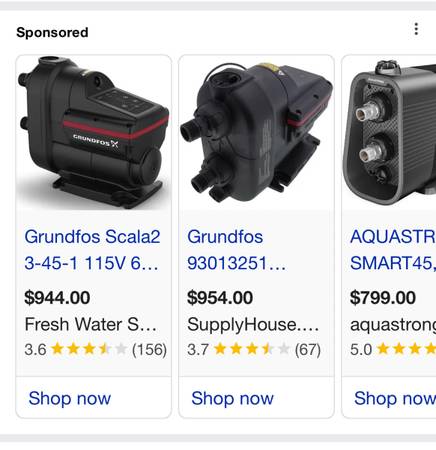Screen dimensions: 436x450
Task: Open AQUASTRONG SMART45 title link
Action: [x=393, y=250]
